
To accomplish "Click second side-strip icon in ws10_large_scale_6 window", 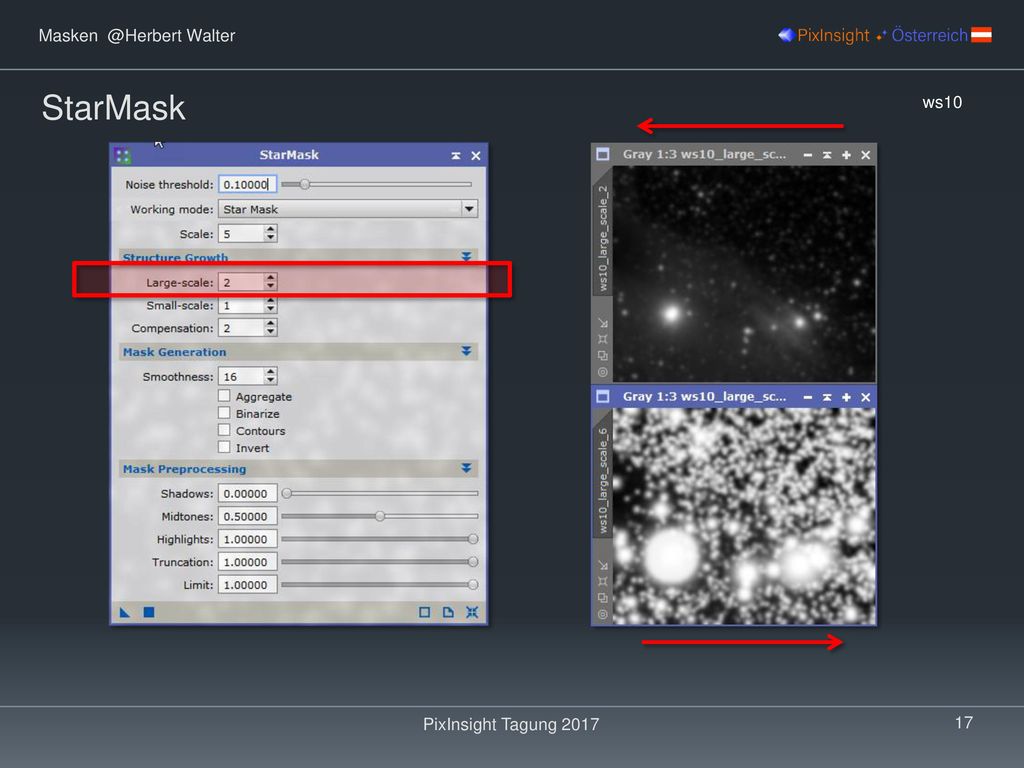I will point(603,581).
